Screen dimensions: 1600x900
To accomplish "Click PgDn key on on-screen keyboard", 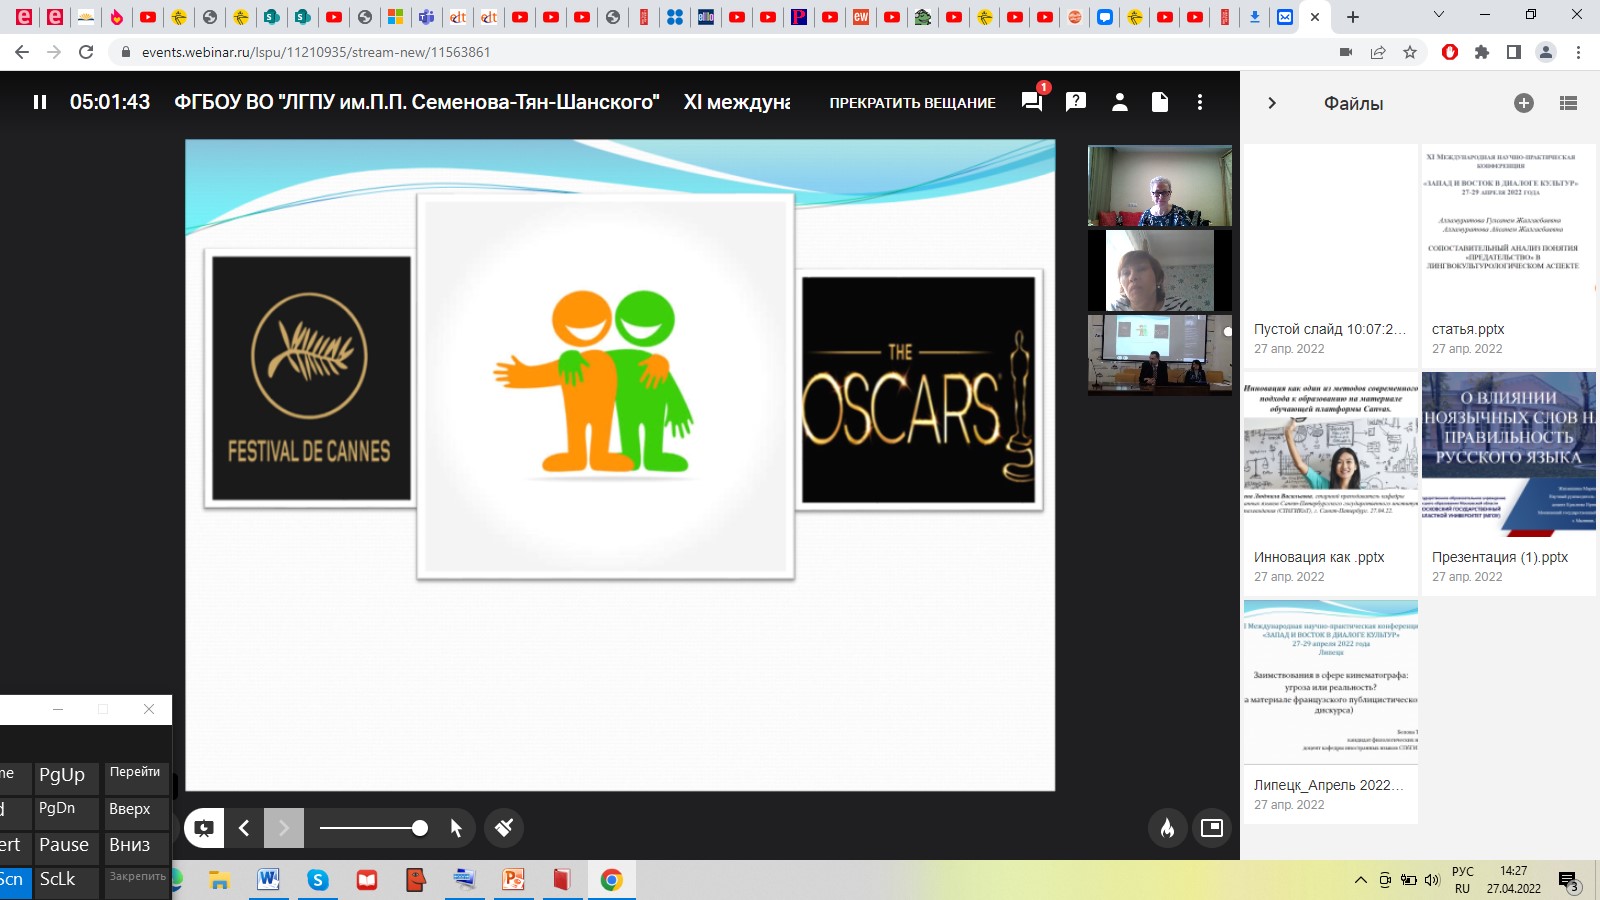I will 66,812.
